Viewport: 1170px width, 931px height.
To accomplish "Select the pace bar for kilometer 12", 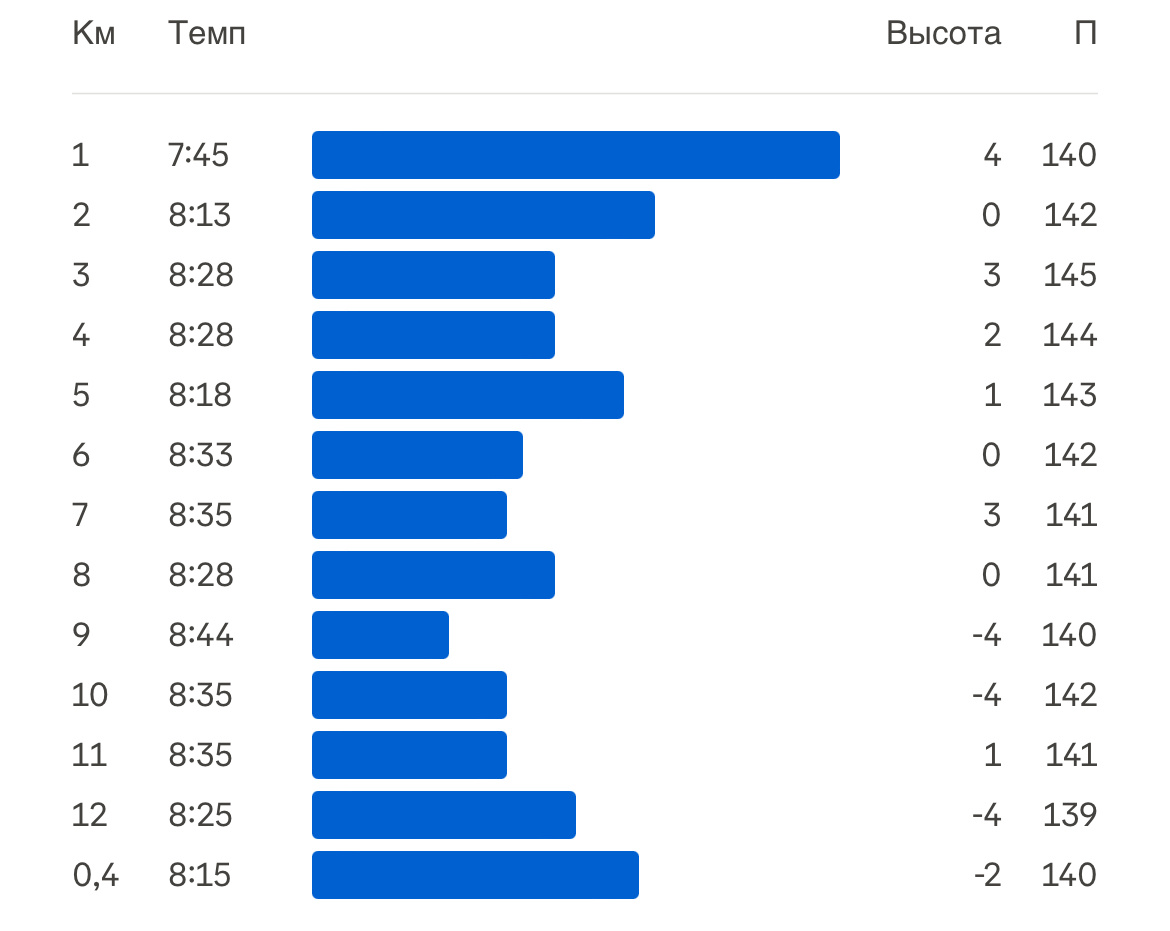I will pos(443,815).
